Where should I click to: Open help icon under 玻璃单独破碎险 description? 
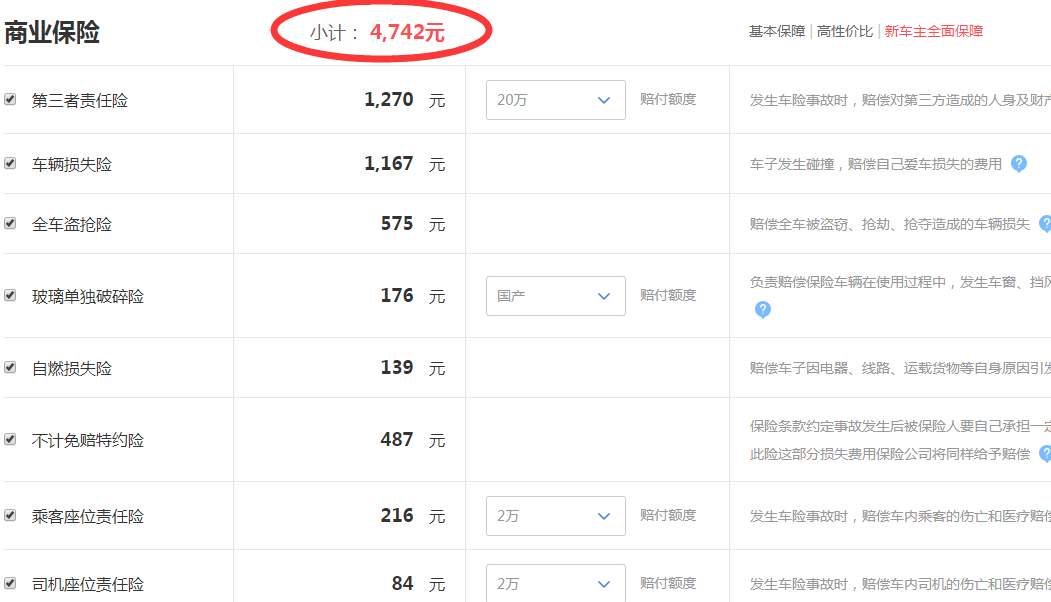[x=763, y=309]
